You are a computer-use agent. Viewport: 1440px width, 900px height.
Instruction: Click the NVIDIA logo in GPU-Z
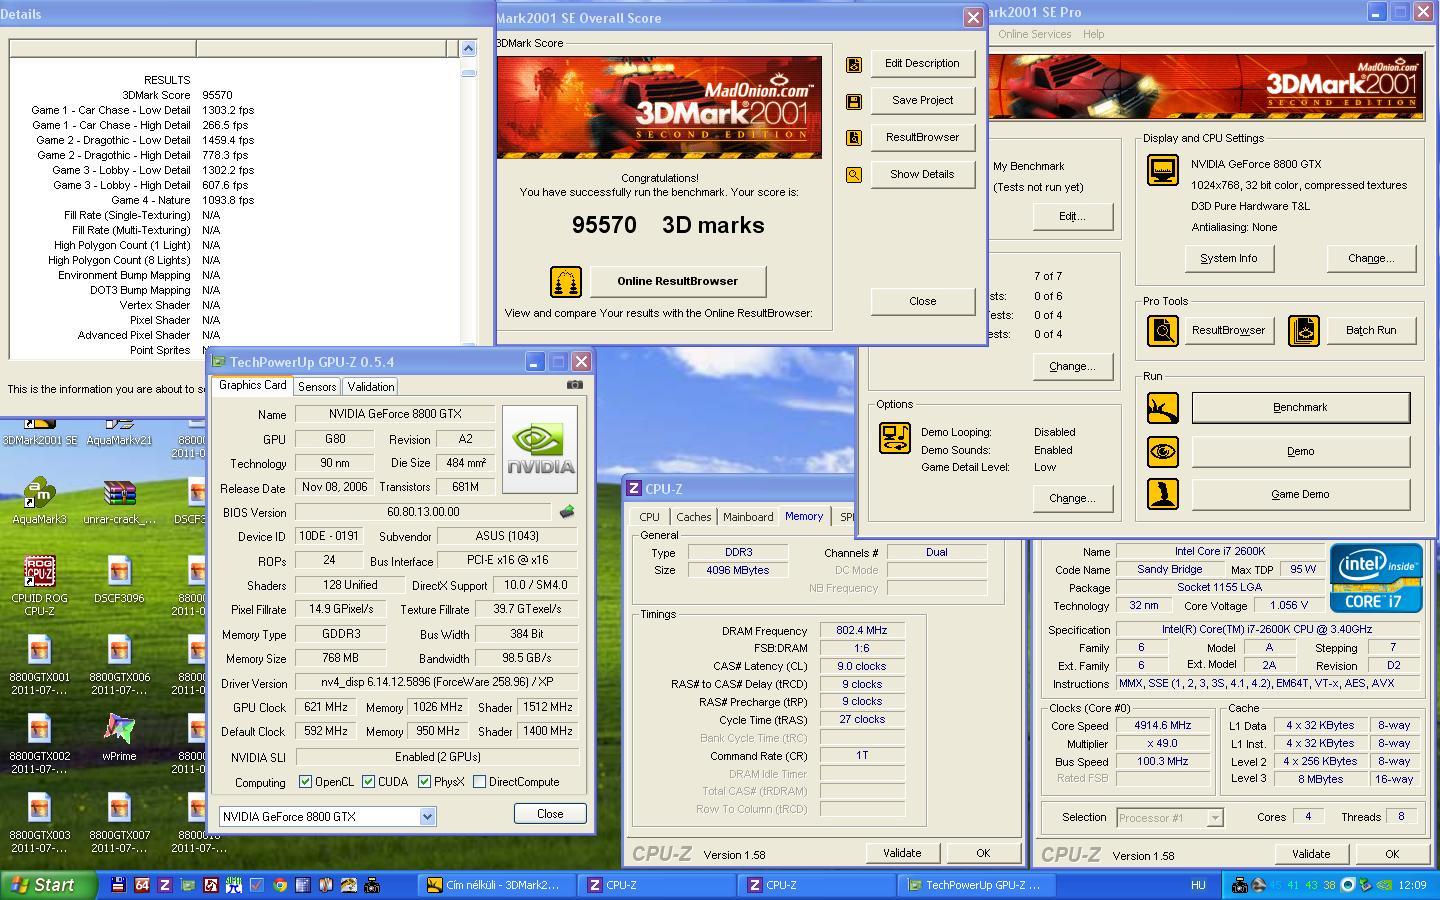[x=540, y=449]
